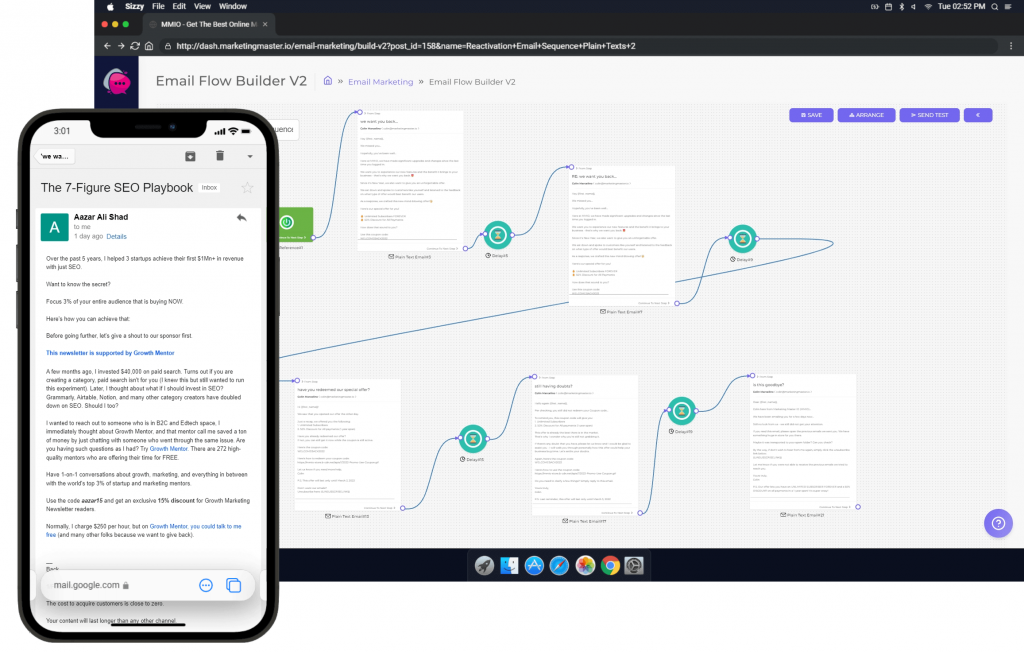
Task: Open Finder from the dock
Action: click(509, 565)
